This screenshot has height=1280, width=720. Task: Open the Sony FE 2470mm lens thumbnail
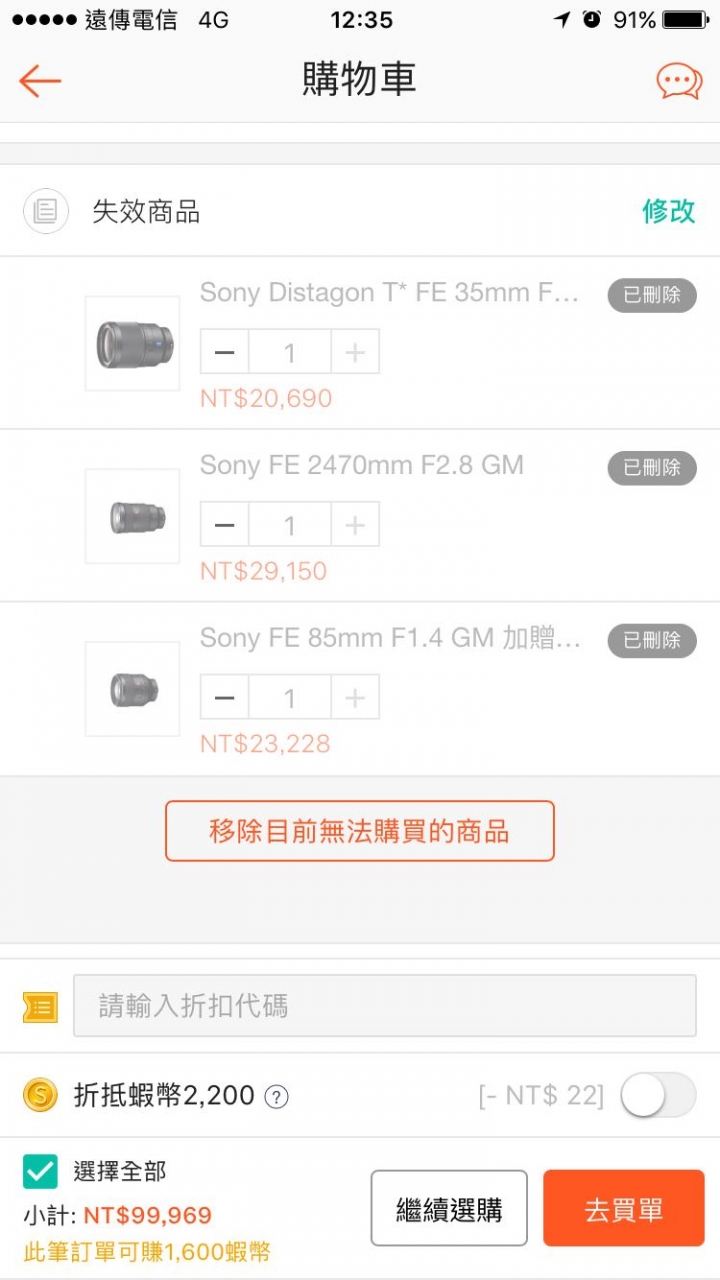[x=132, y=516]
